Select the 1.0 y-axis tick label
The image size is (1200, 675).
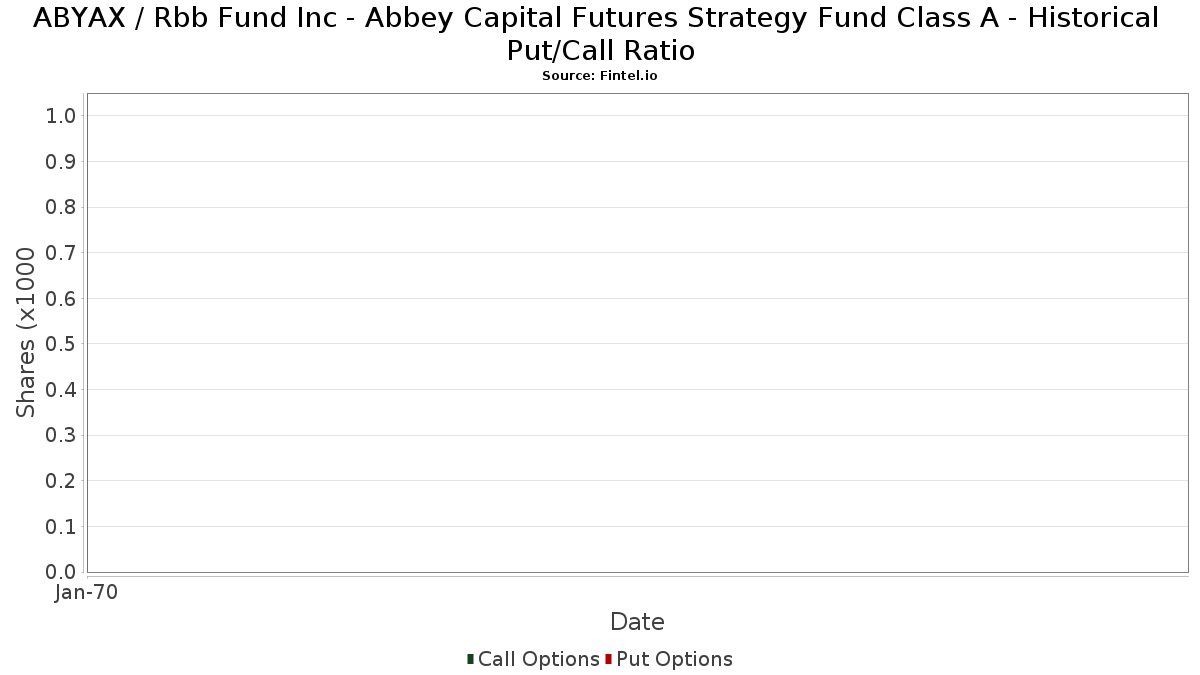point(61,116)
